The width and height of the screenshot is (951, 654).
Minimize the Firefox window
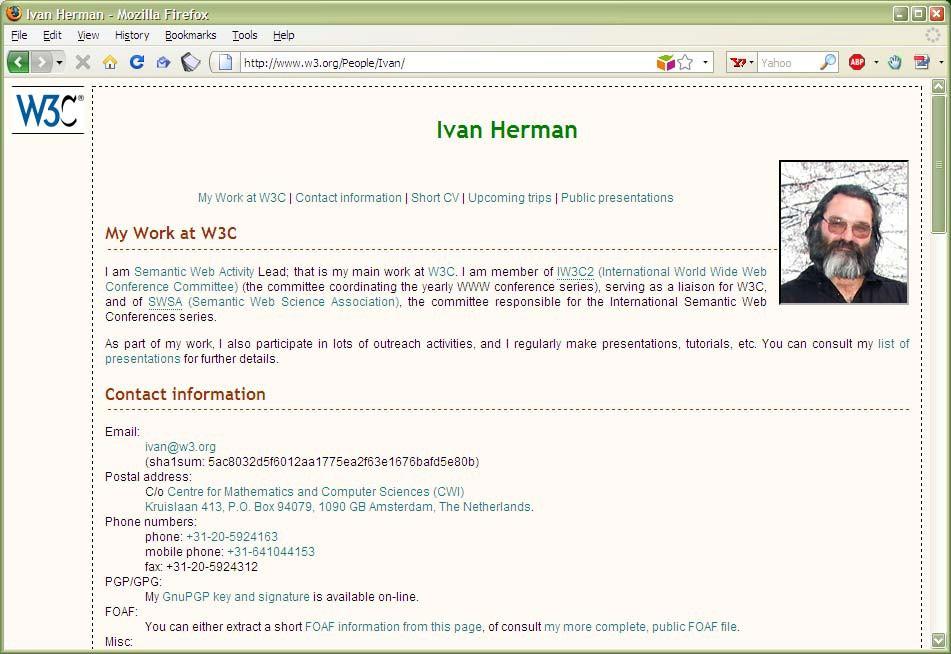click(x=901, y=13)
